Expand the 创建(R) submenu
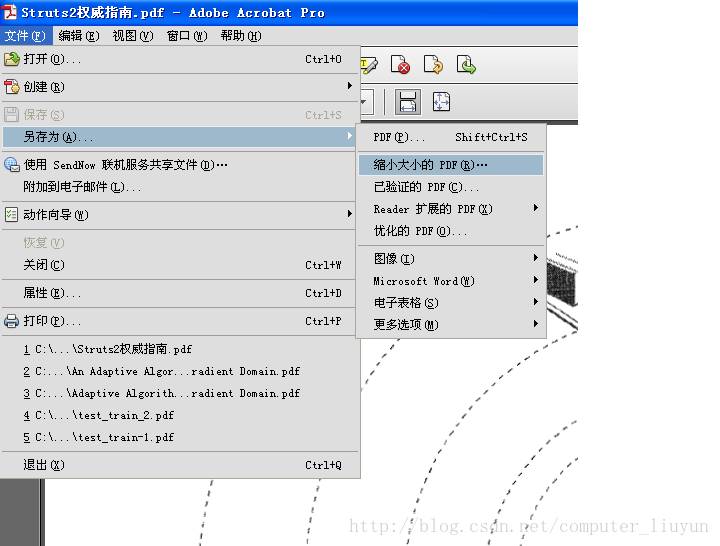 point(179,86)
